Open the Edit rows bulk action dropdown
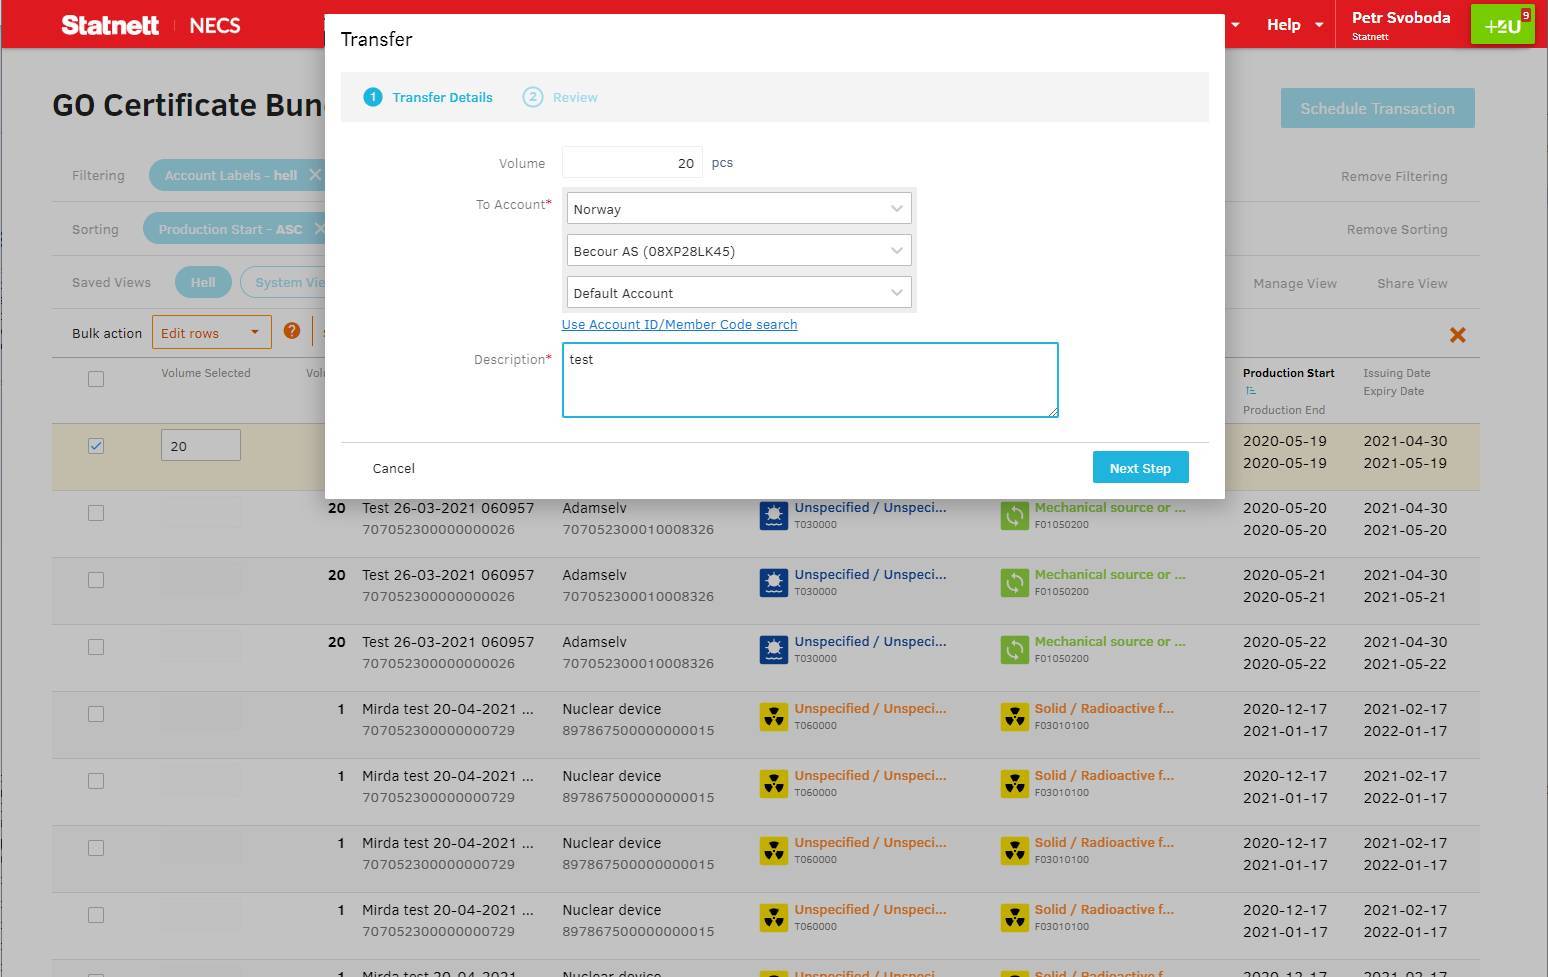The image size is (1548, 977). point(212,333)
